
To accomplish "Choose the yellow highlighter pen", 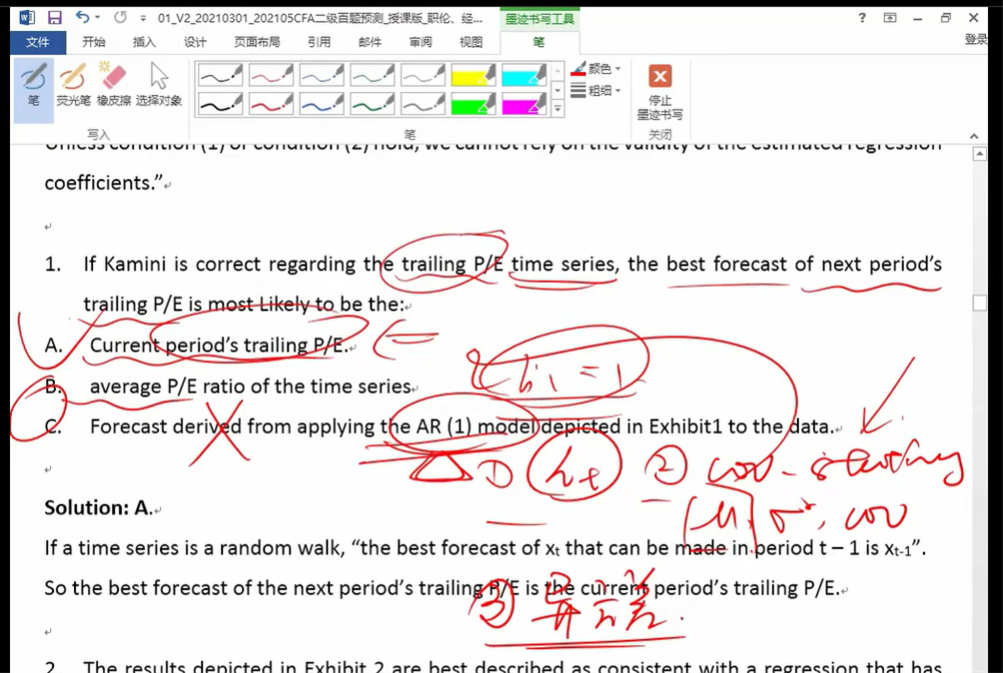I will click(x=473, y=75).
